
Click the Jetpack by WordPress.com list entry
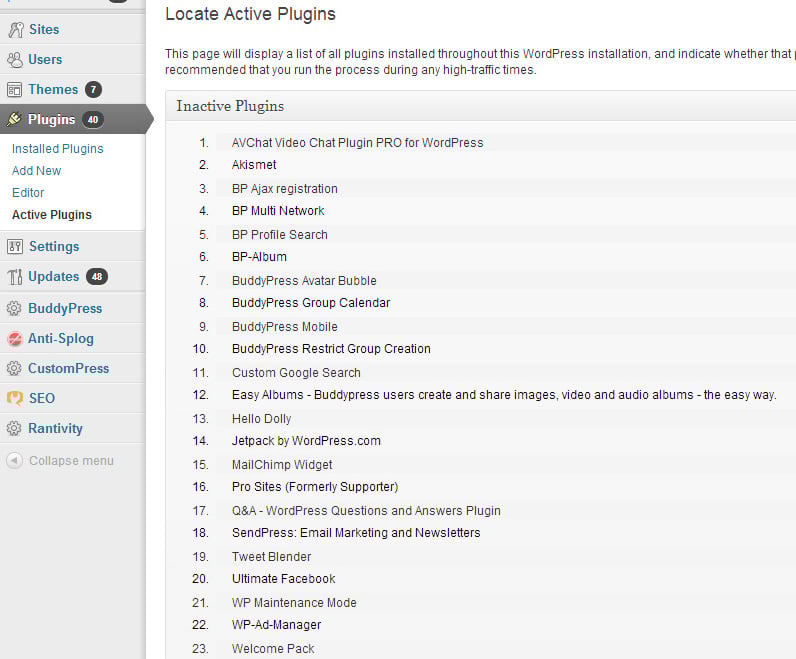pos(306,441)
